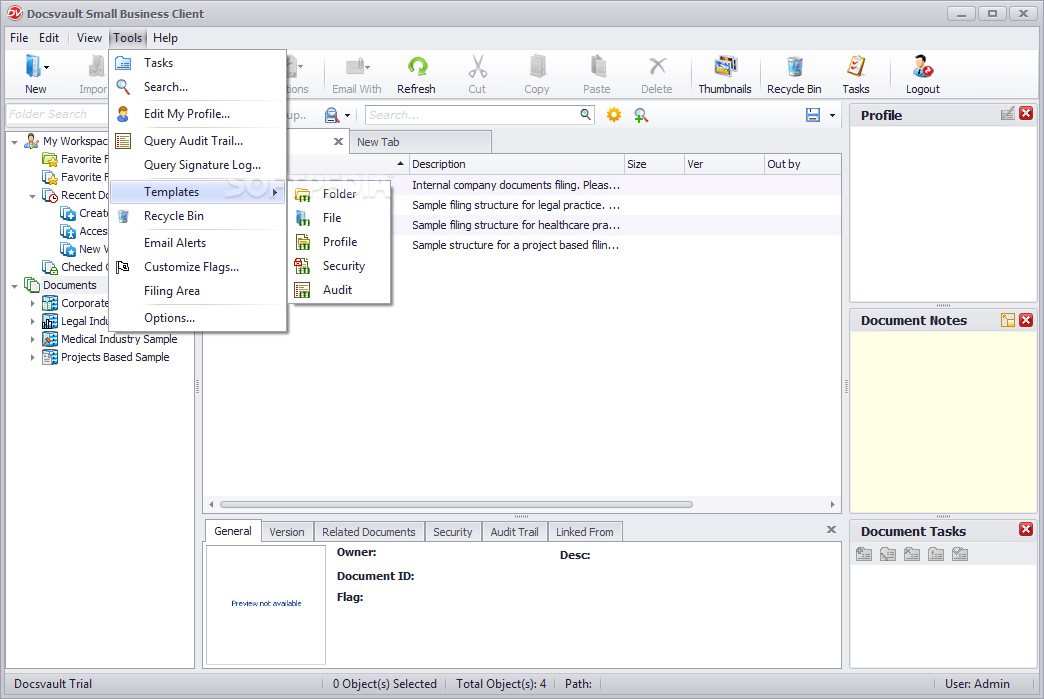Image resolution: width=1044 pixels, height=699 pixels.
Task: Choose Folder templates in submenu
Action: pyautogui.click(x=340, y=194)
